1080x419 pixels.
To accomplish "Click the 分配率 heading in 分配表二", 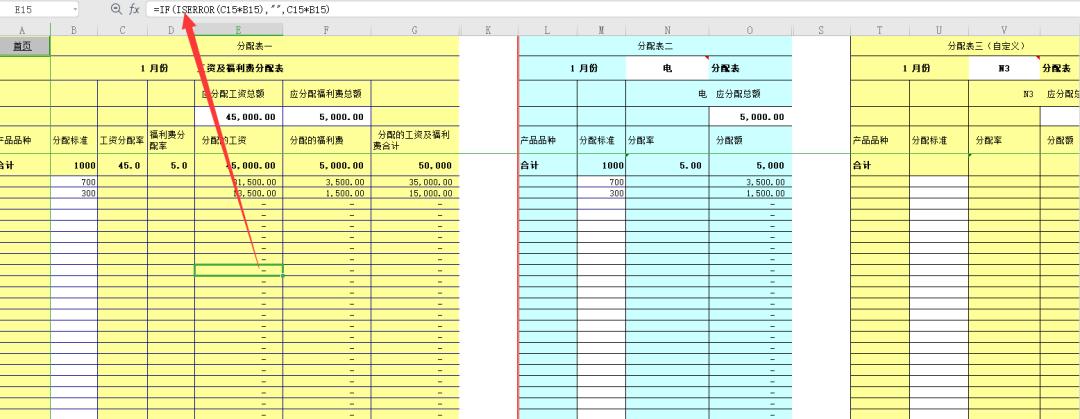I will [641, 141].
